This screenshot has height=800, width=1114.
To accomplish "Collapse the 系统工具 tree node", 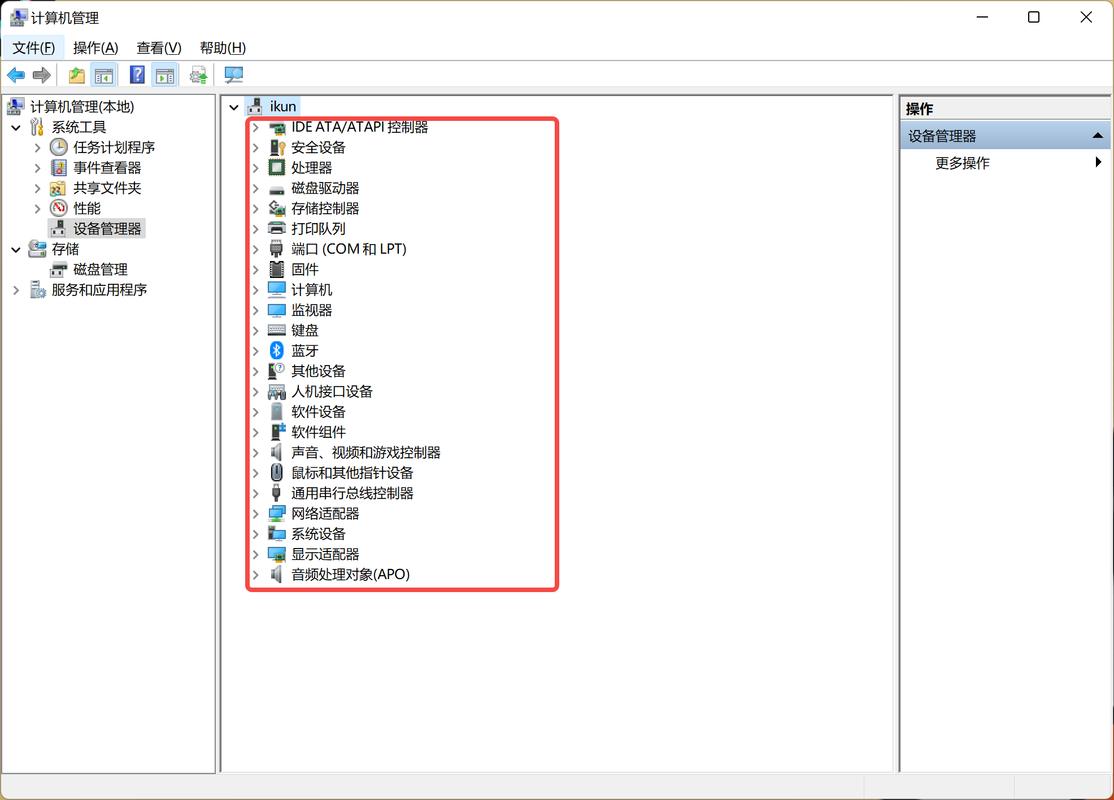I will pyautogui.click(x=16, y=127).
